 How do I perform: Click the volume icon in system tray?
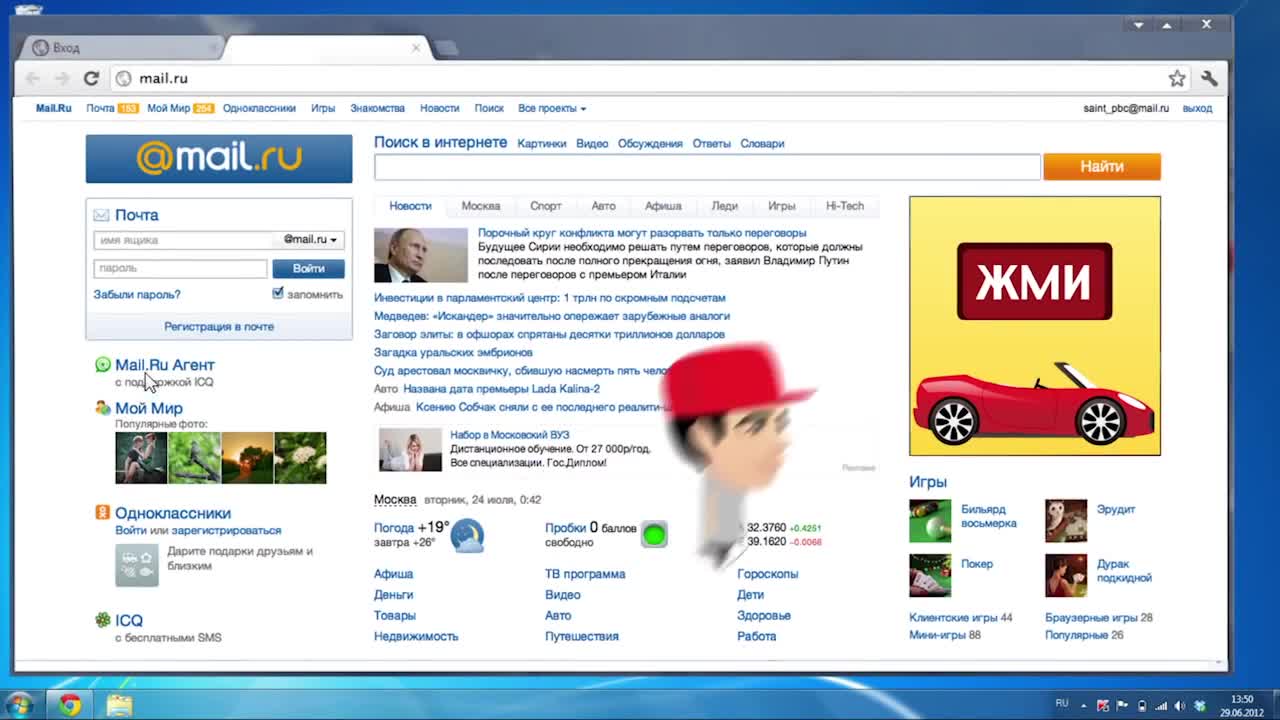(x=1180, y=706)
